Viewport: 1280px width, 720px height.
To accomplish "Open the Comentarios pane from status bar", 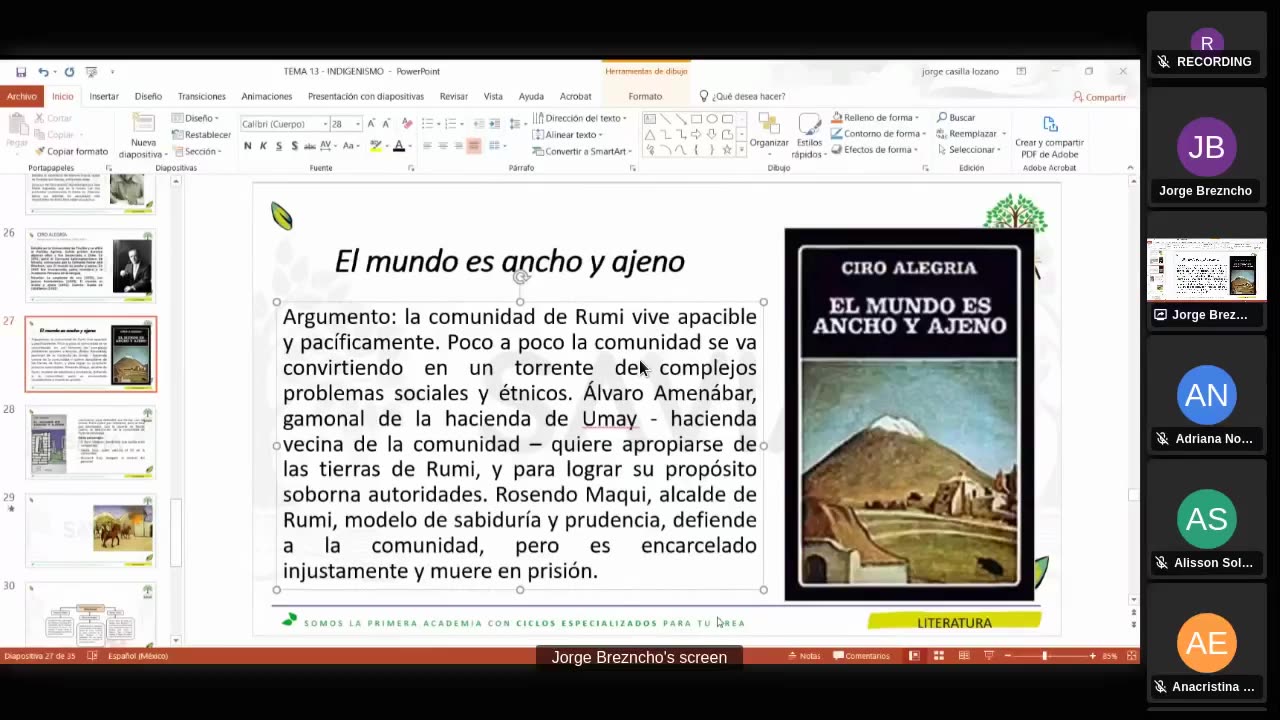I will pos(861,656).
